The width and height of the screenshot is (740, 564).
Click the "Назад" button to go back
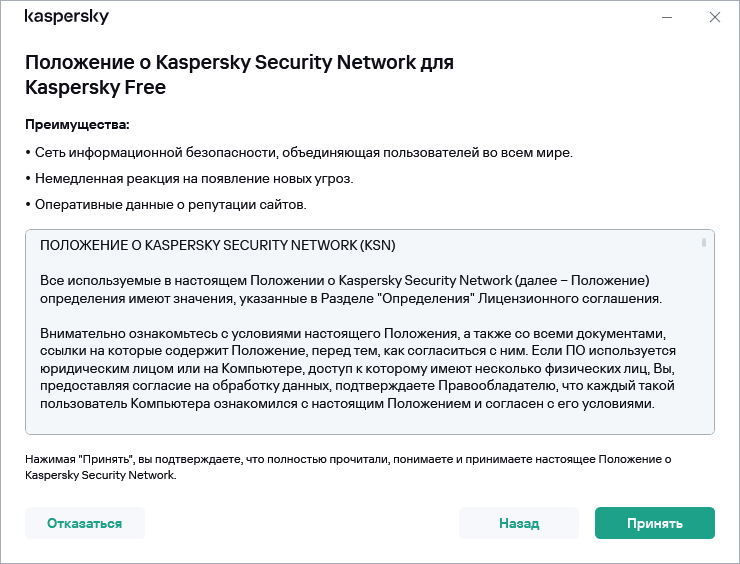(x=519, y=523)
